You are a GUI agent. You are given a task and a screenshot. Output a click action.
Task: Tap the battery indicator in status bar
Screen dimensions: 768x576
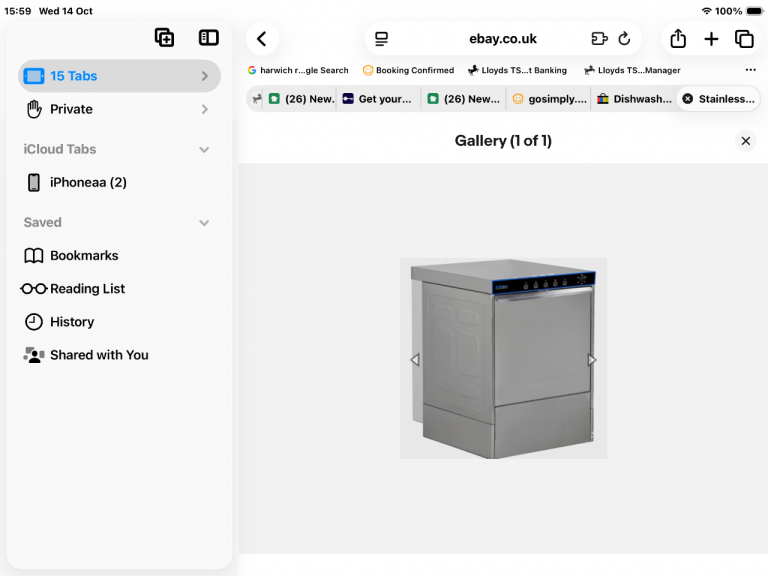pos(755,11)
